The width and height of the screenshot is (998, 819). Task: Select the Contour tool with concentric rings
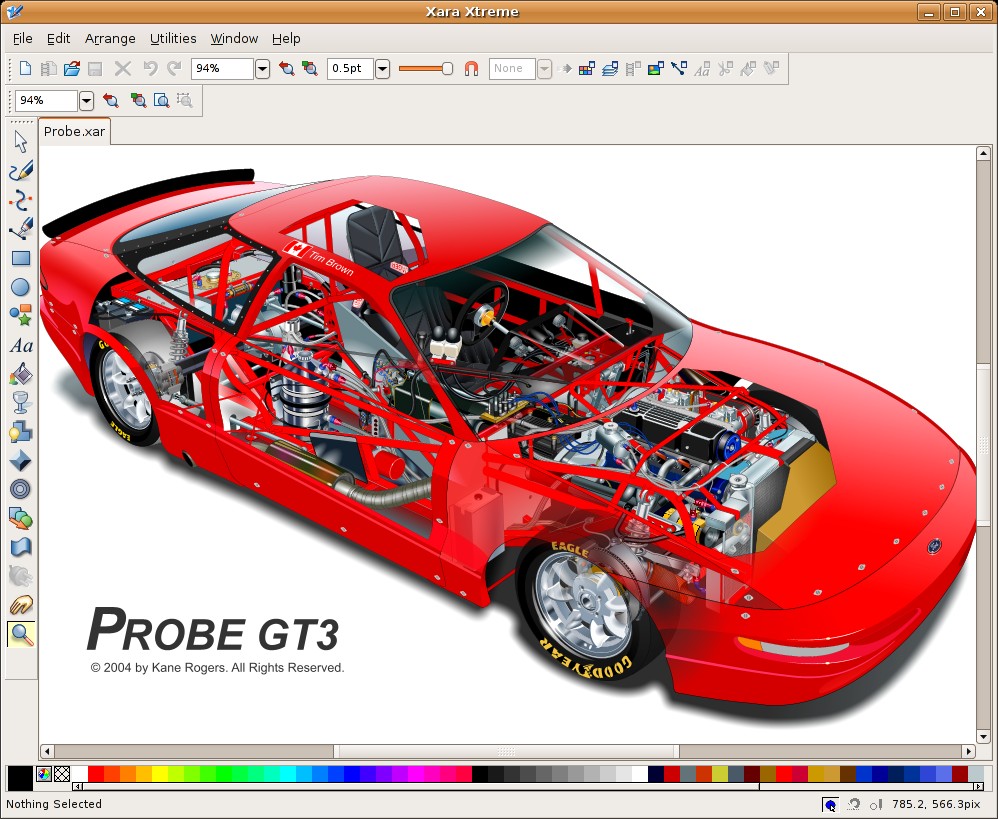(20, 489)
